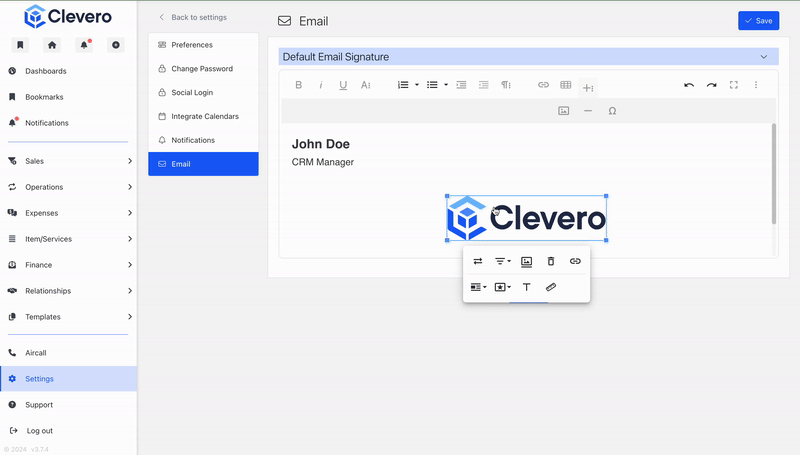Toggle underline formatting in editor toolbar
Screen dimensions: 800x455
point(343,85)
